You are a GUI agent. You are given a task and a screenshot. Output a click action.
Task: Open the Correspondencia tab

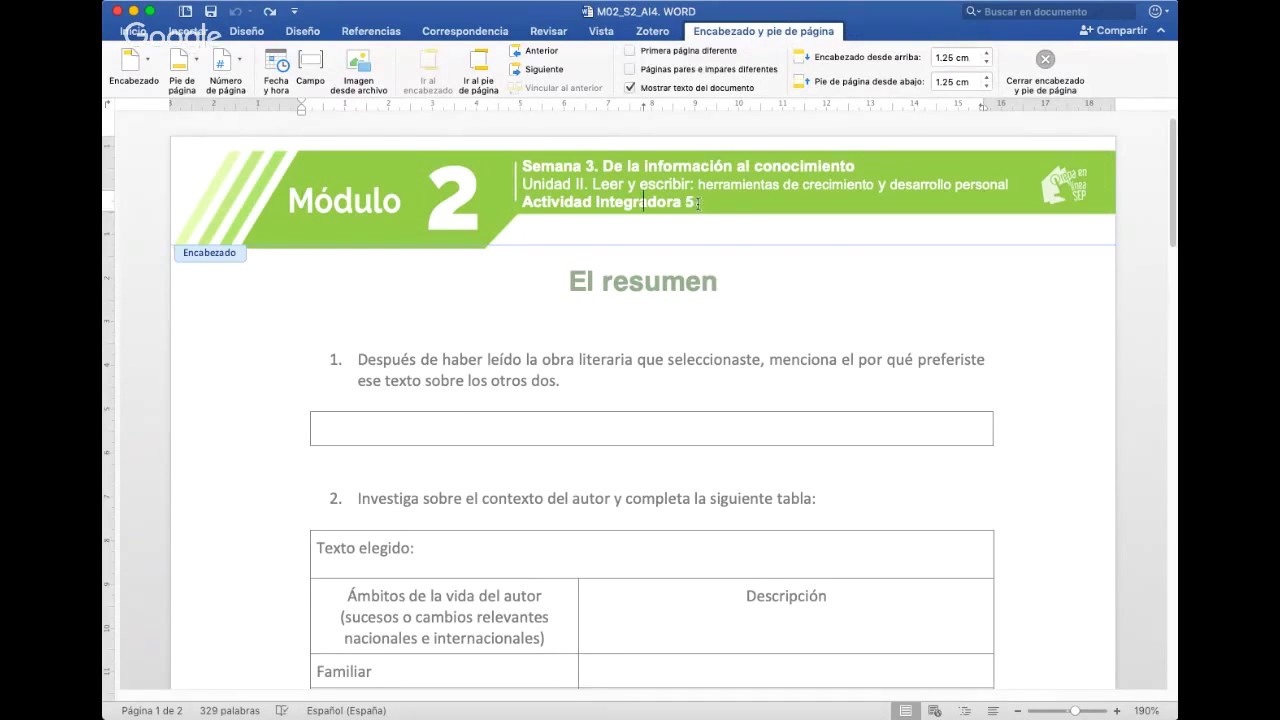click(x=465, y=31)
